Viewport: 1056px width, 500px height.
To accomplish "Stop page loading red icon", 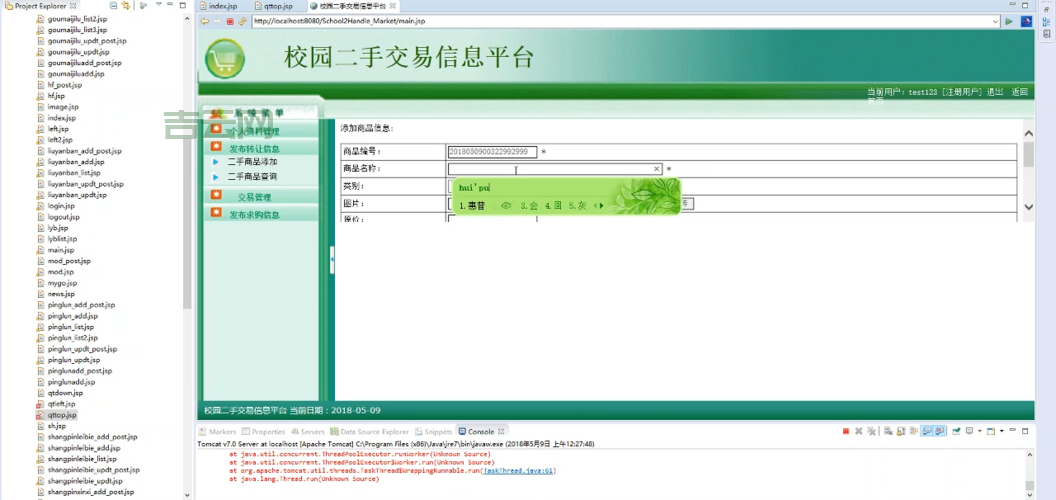I will coord(230,21).
